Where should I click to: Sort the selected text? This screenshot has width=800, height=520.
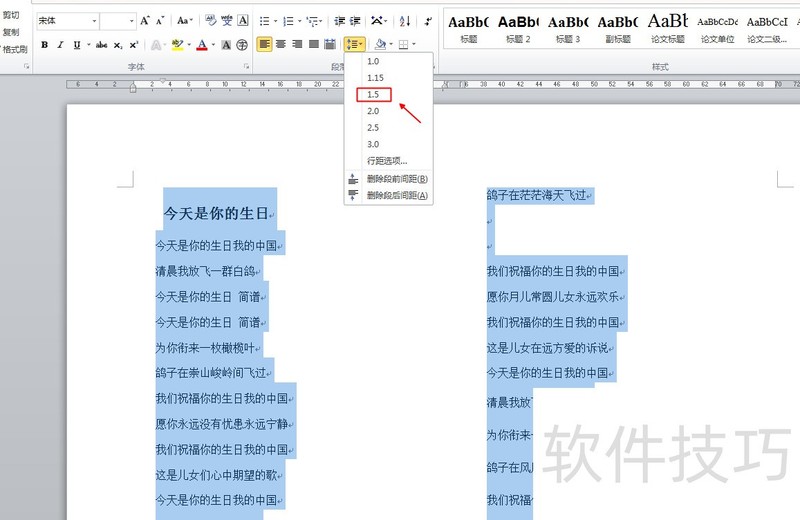pyautogui.click(x=405, y=21)
